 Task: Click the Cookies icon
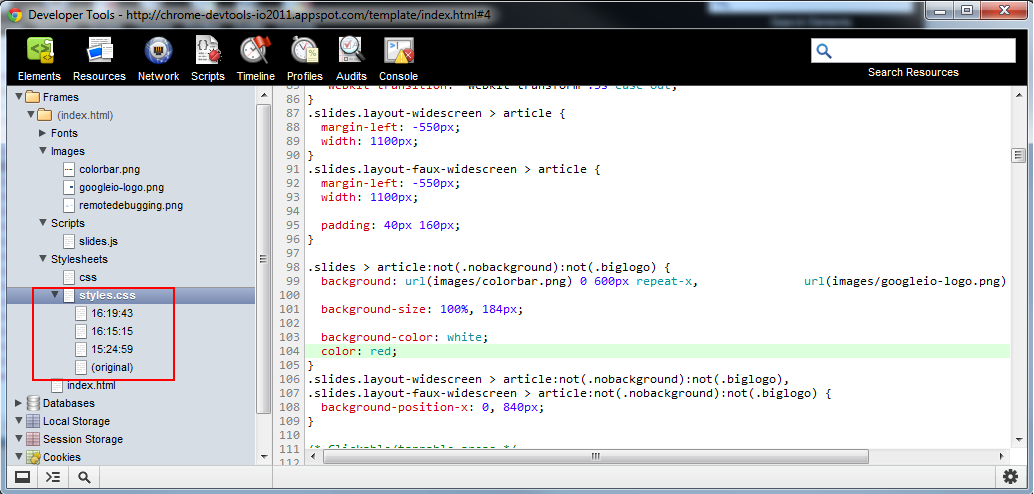pyautogui.click(x=33, y=457)
